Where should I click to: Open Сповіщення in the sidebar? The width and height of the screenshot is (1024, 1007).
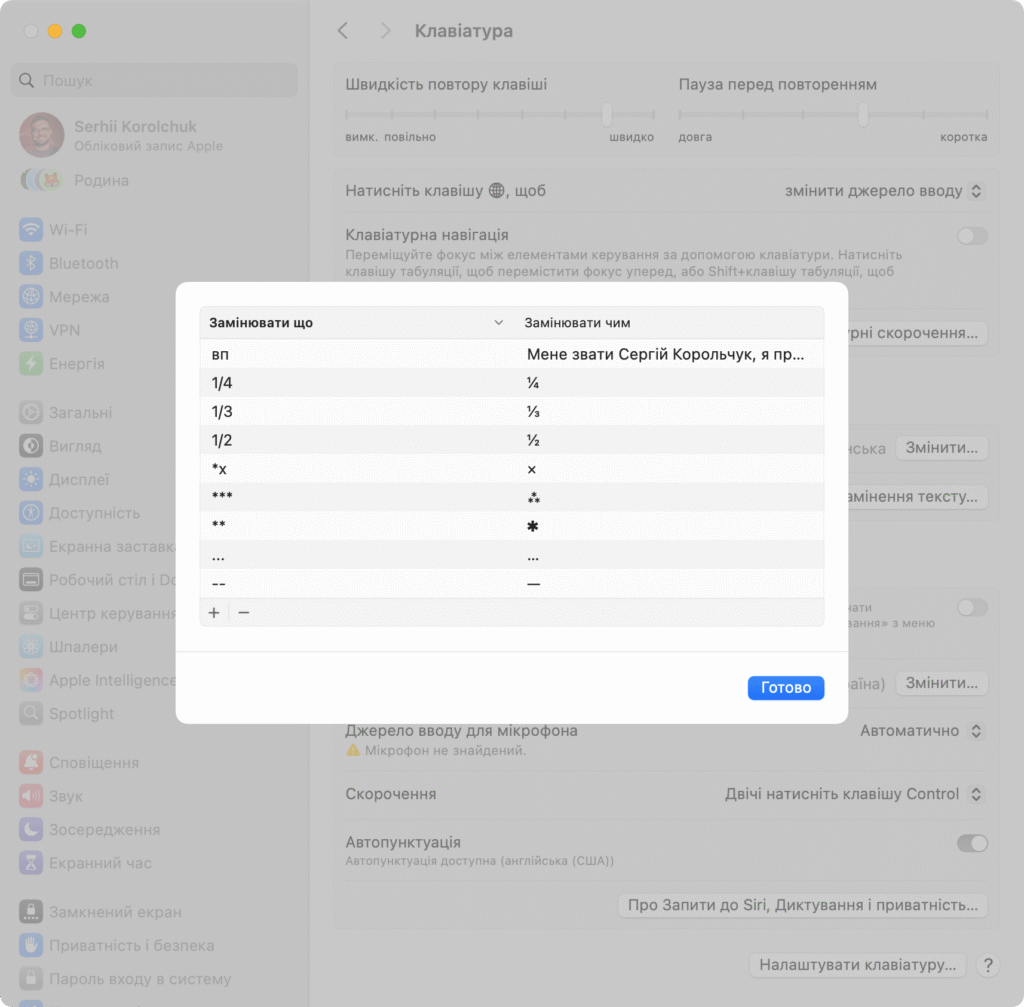pyautogui.click(x=93, y=763)
